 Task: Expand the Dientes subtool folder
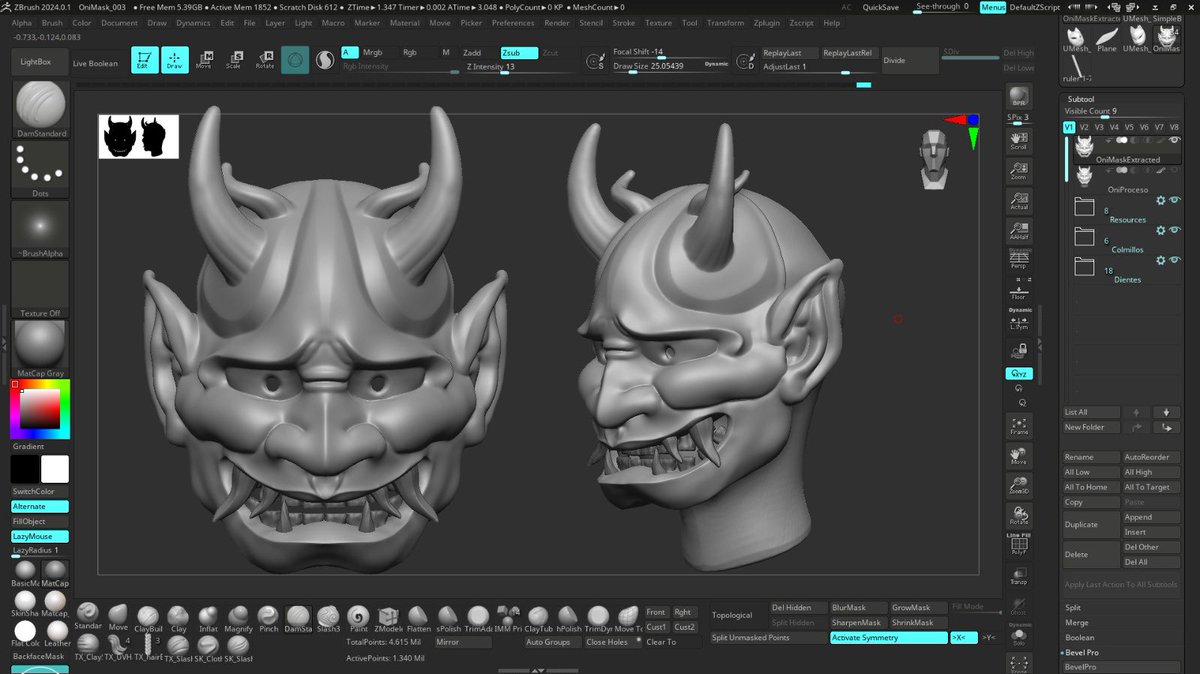tap(1084, 267)
